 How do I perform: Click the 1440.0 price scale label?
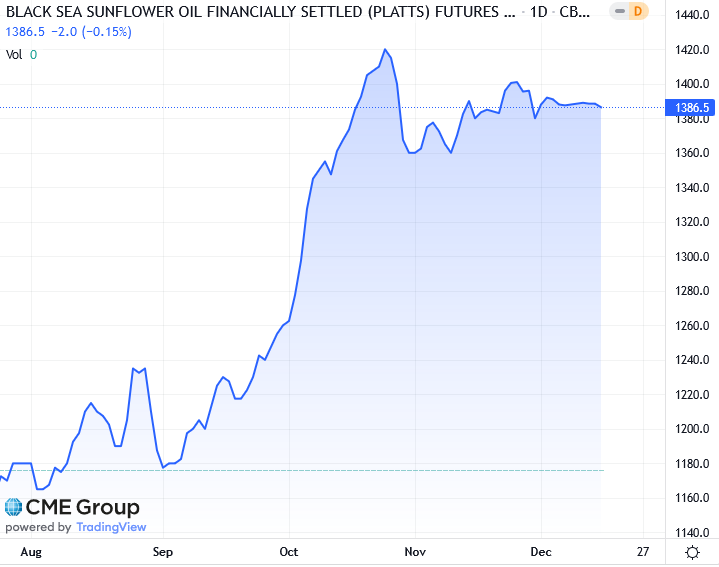point(691,15)
